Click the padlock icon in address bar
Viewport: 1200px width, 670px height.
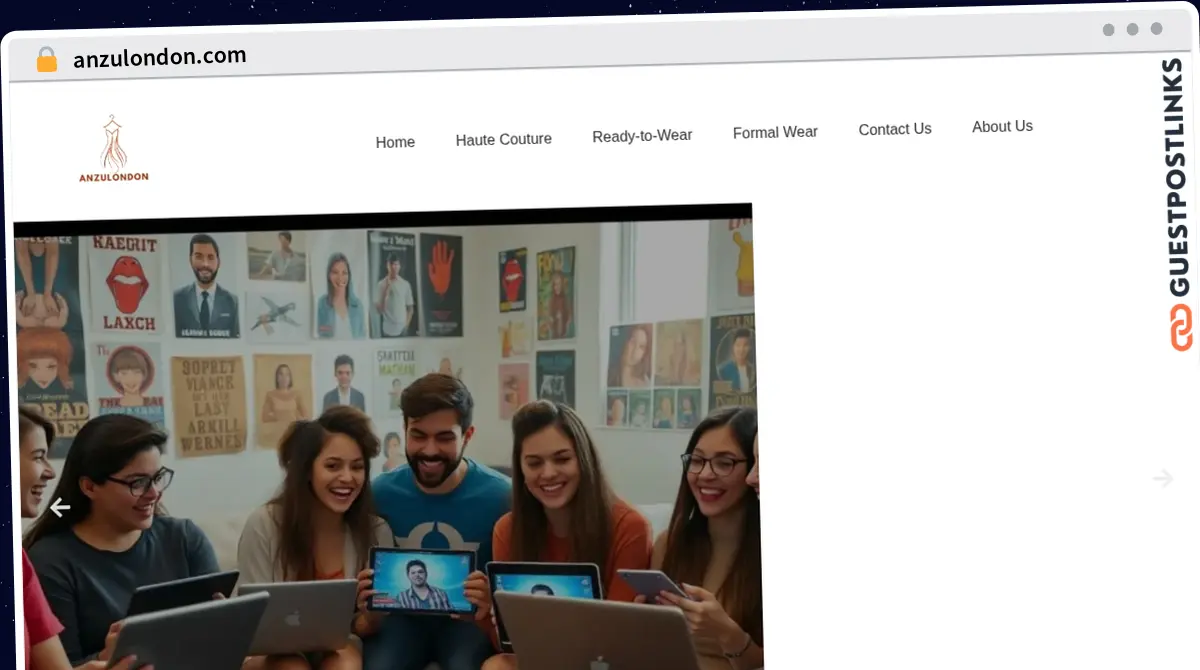(46, 59)
